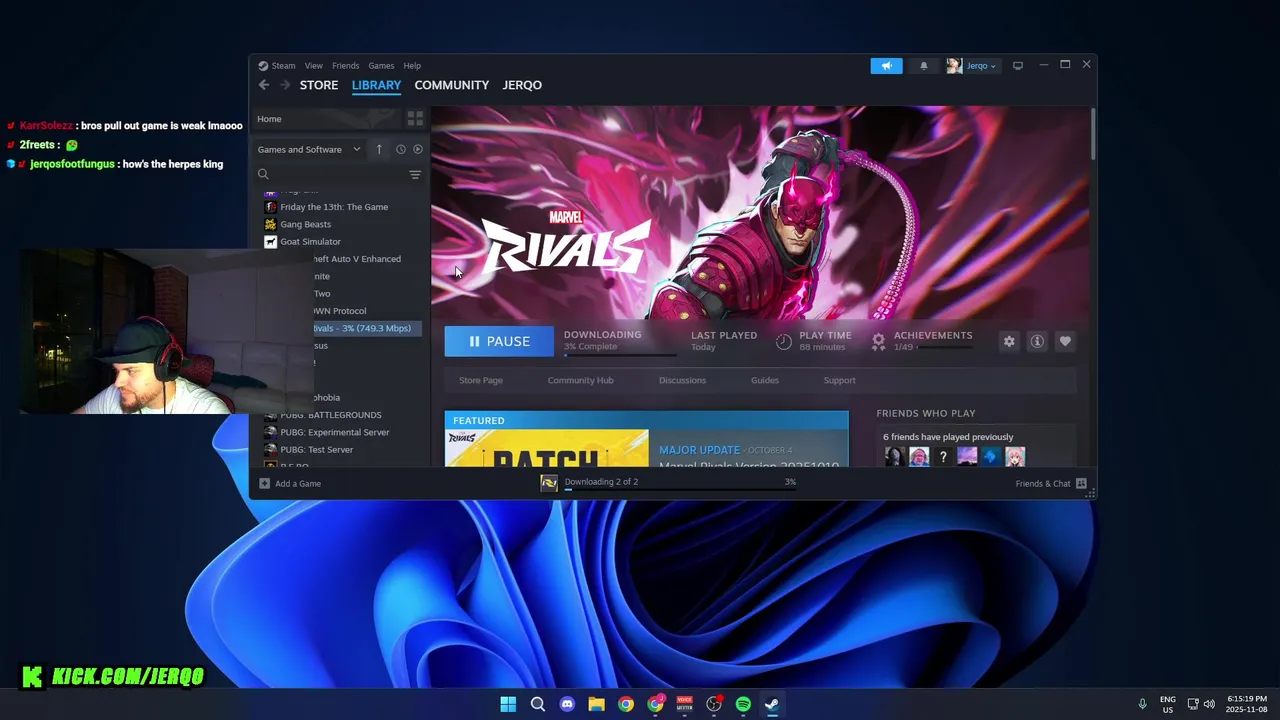Click the download progress bar under Downloading
Viewport: 1280px width, 720px height.
tap(620, 355)
